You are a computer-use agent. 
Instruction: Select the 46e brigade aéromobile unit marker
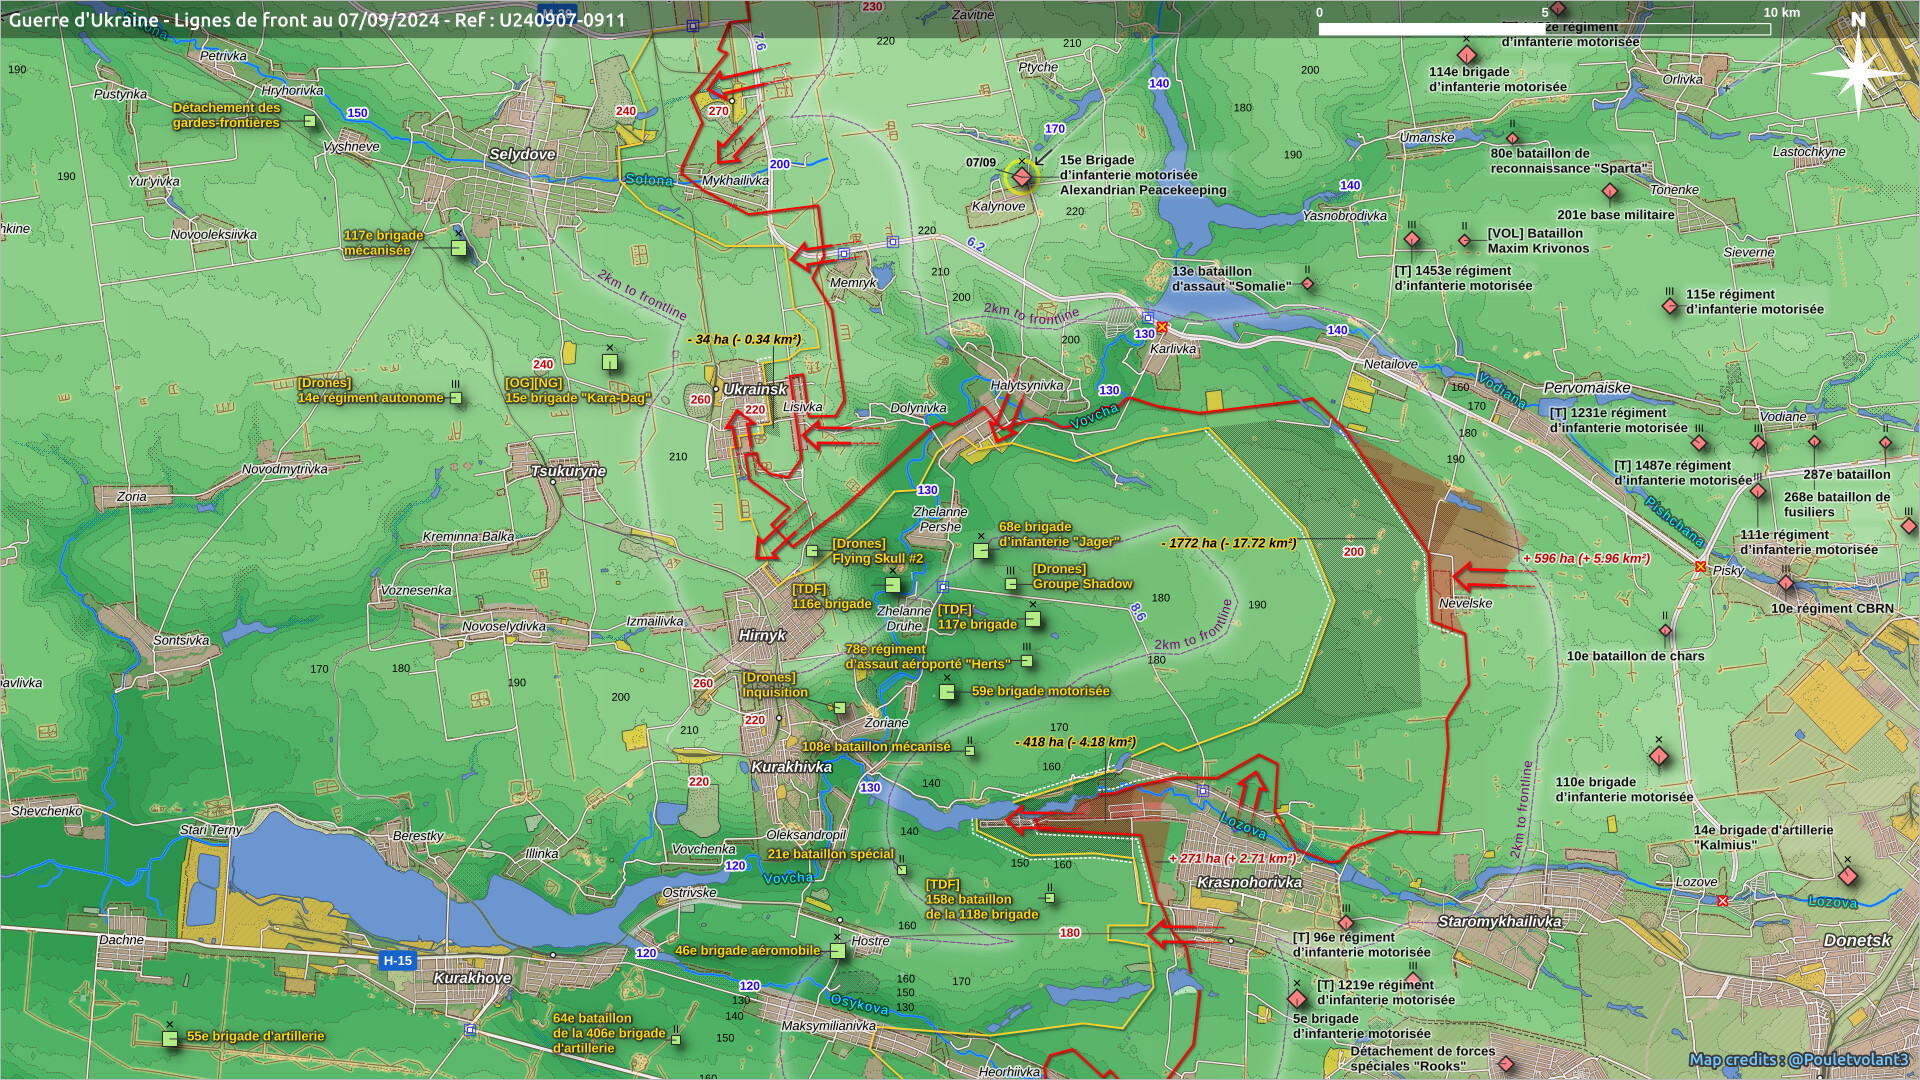[838, 951]
